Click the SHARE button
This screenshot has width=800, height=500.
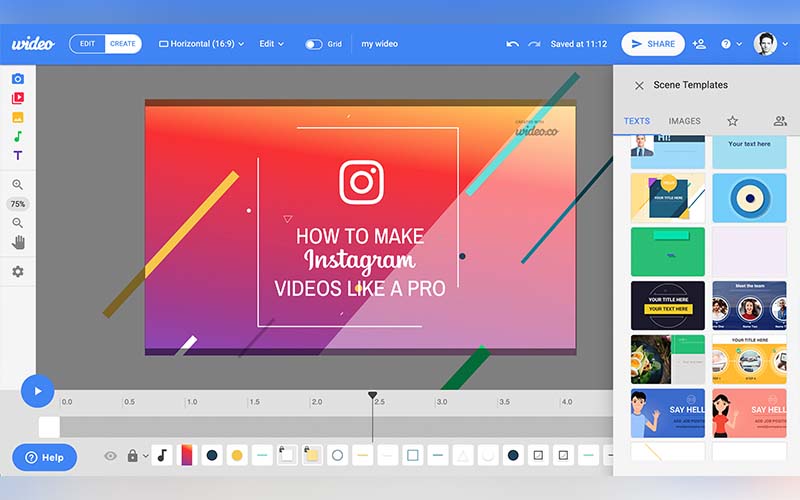click(x=653, y=44)
